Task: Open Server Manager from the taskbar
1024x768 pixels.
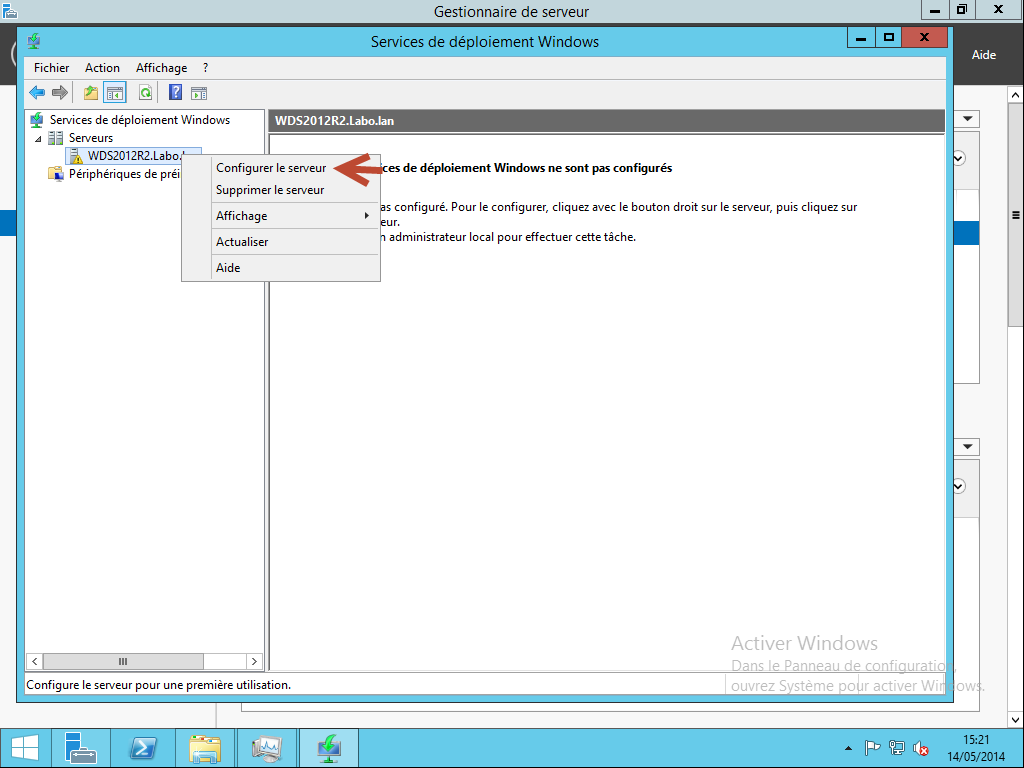Action: pos(80,748)
